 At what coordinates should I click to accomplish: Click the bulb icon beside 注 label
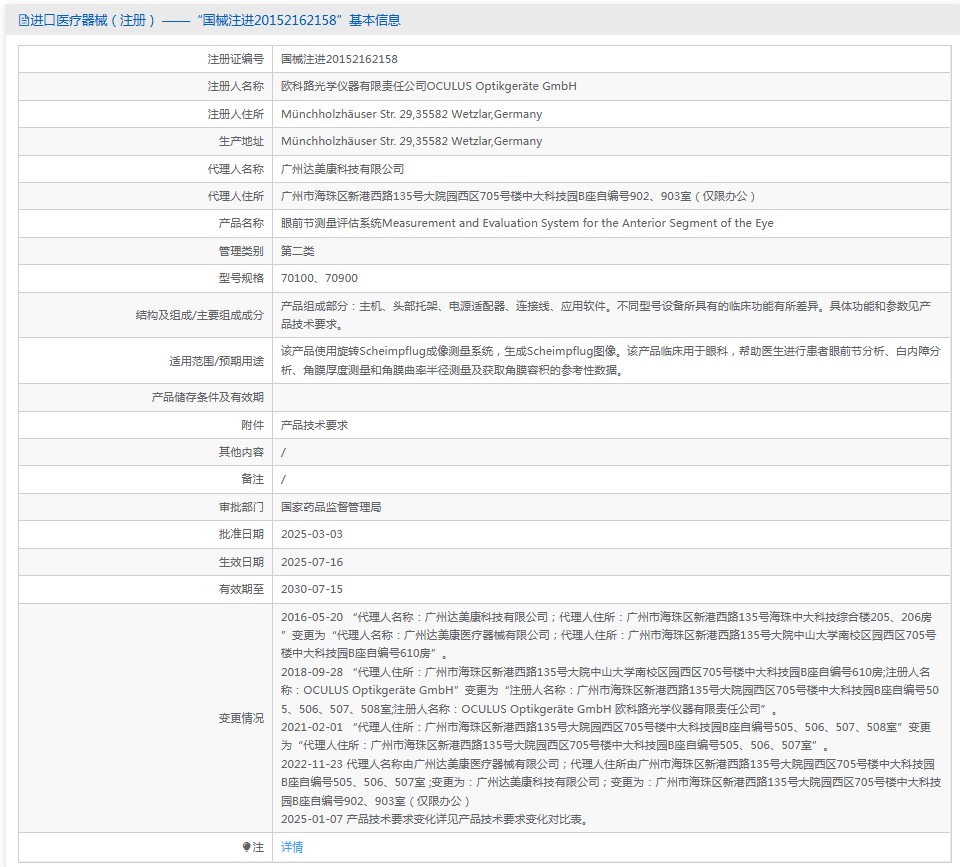pos(246,847)
